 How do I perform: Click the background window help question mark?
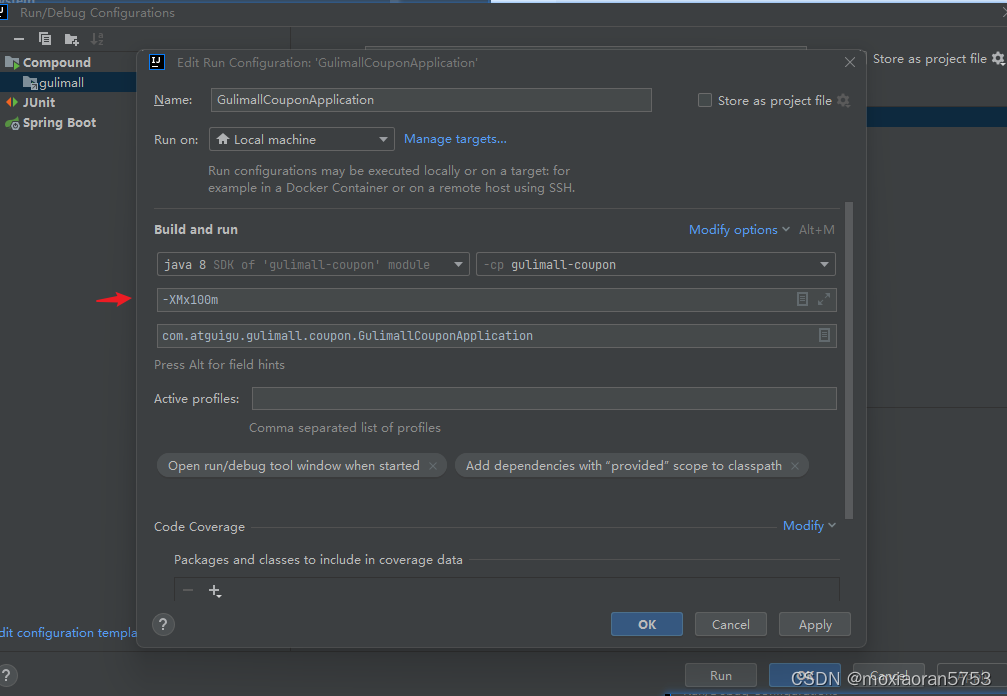[6, 675]
